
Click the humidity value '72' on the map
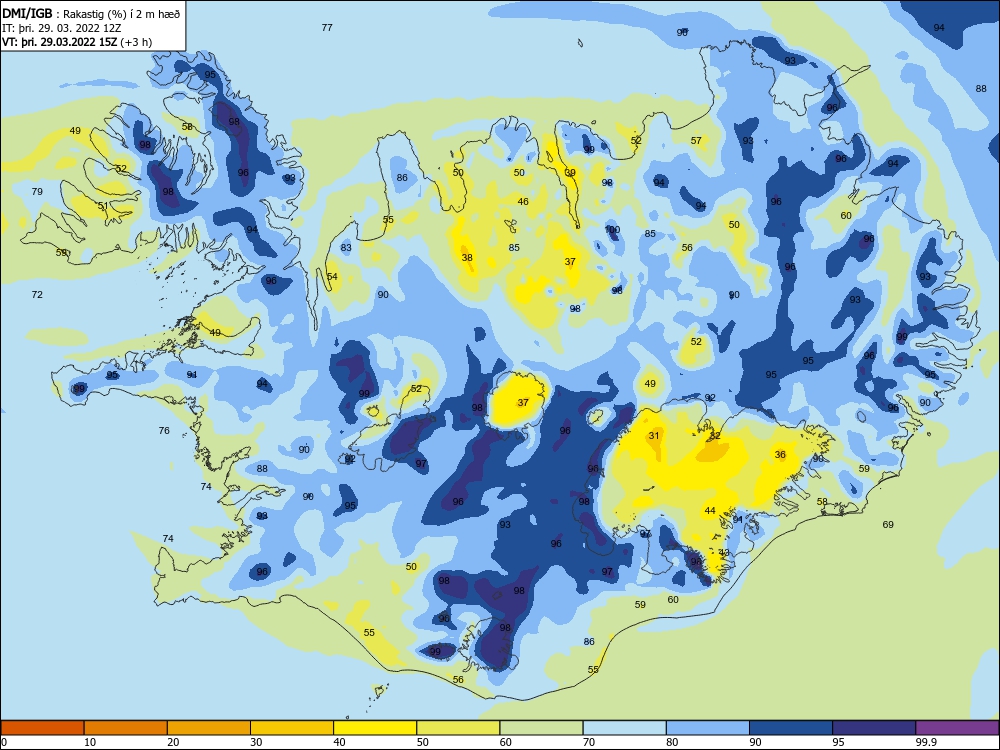click(37, 294)
